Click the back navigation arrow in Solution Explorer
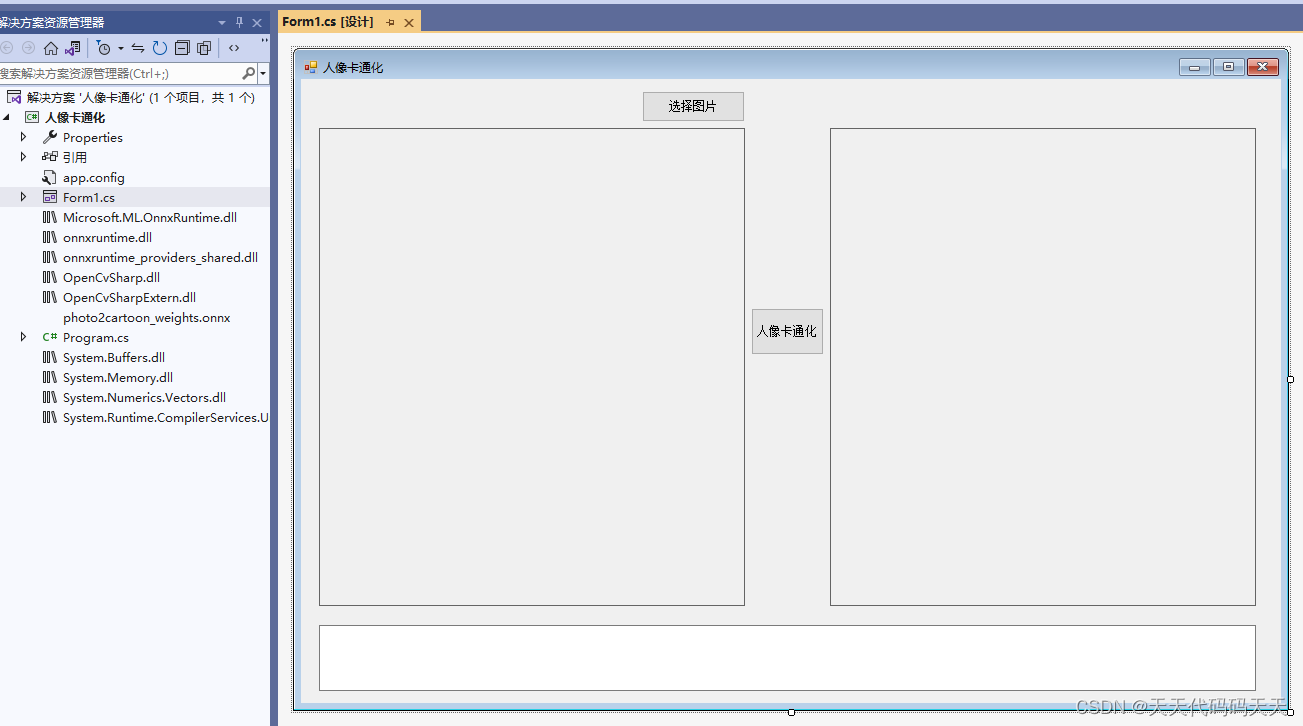Image resolution: width=1303 pixels, height=726 pixels. [x=7, y=48]
